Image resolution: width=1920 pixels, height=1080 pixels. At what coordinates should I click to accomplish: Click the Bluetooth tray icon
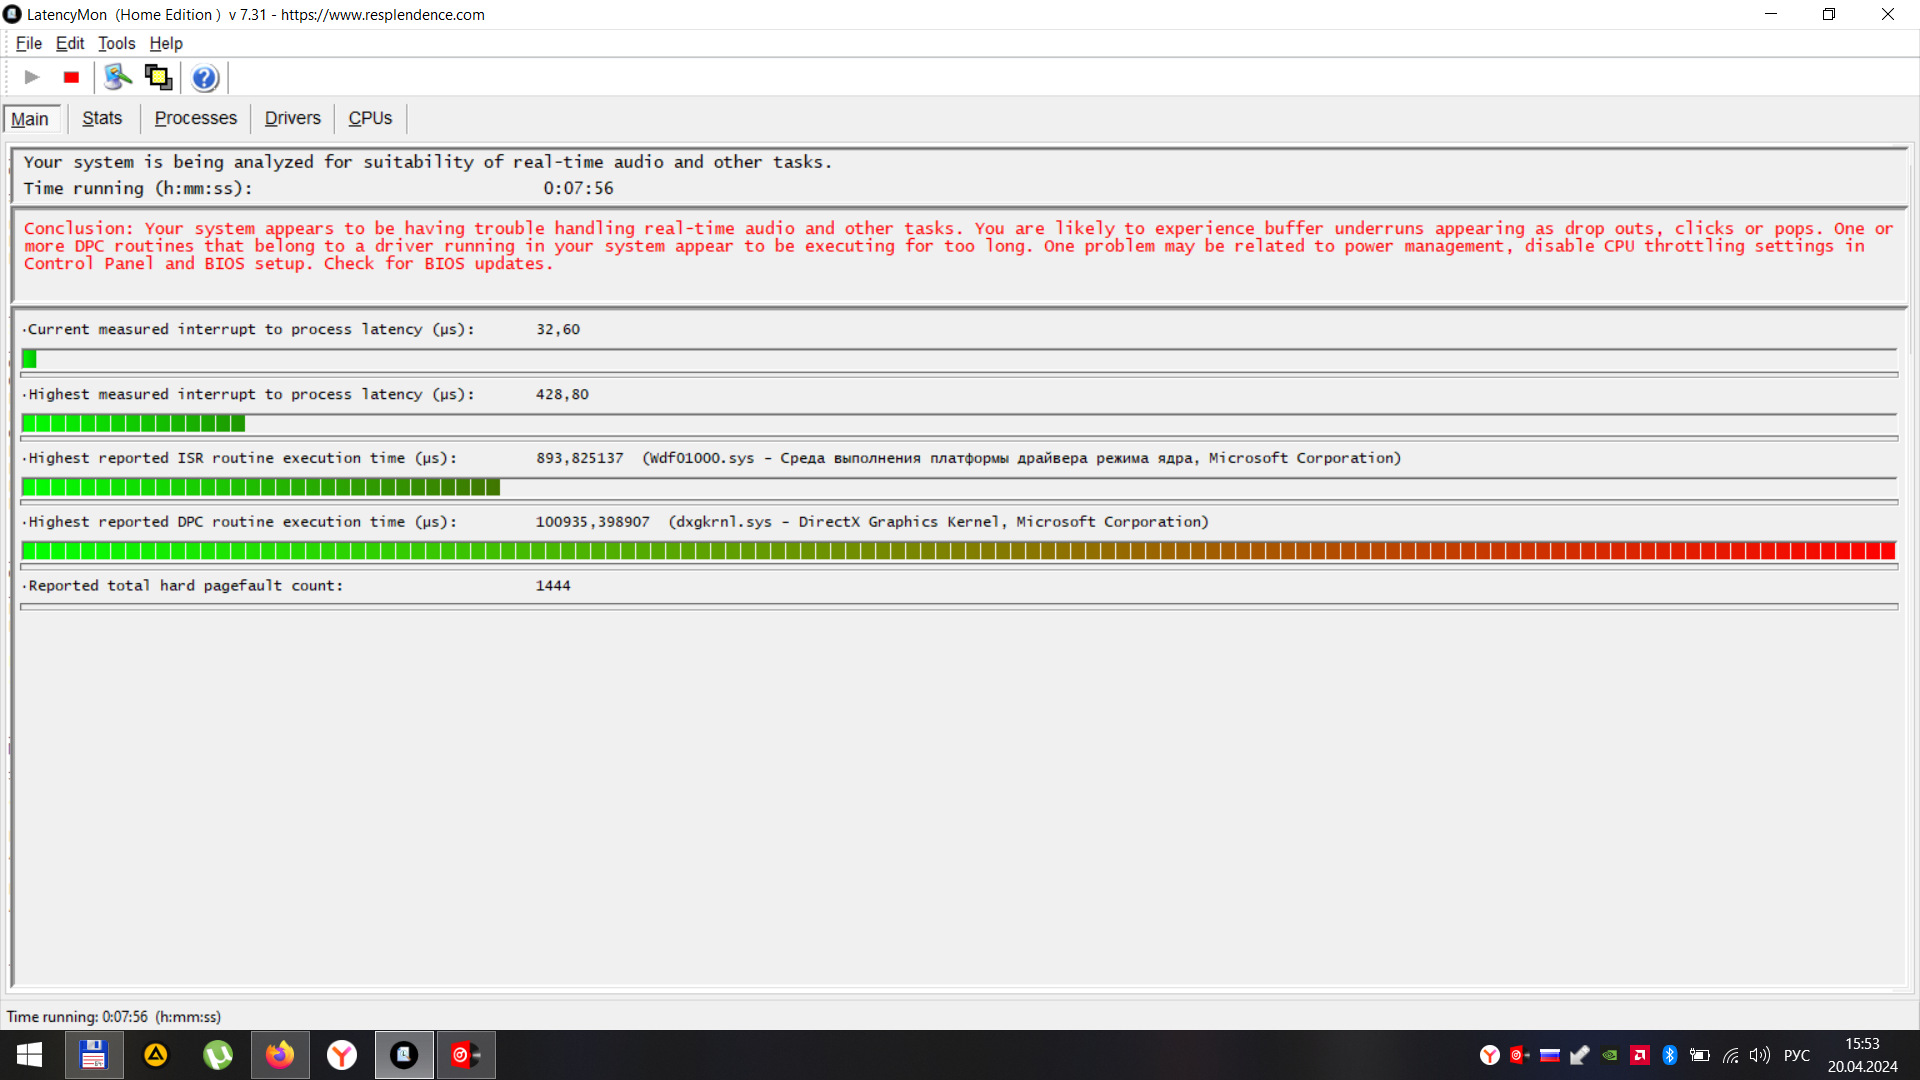1669,1055
